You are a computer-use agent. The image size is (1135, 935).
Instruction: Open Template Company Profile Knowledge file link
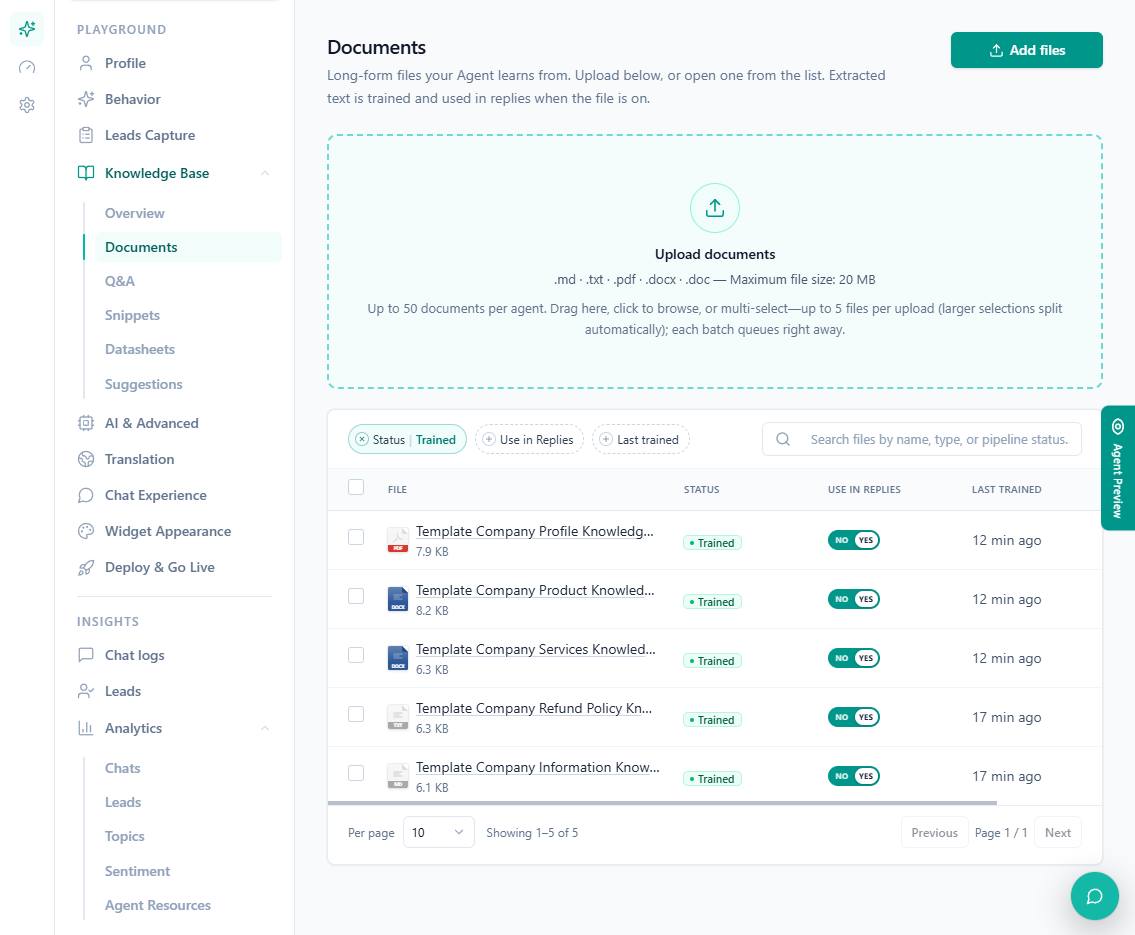point(534,531)
